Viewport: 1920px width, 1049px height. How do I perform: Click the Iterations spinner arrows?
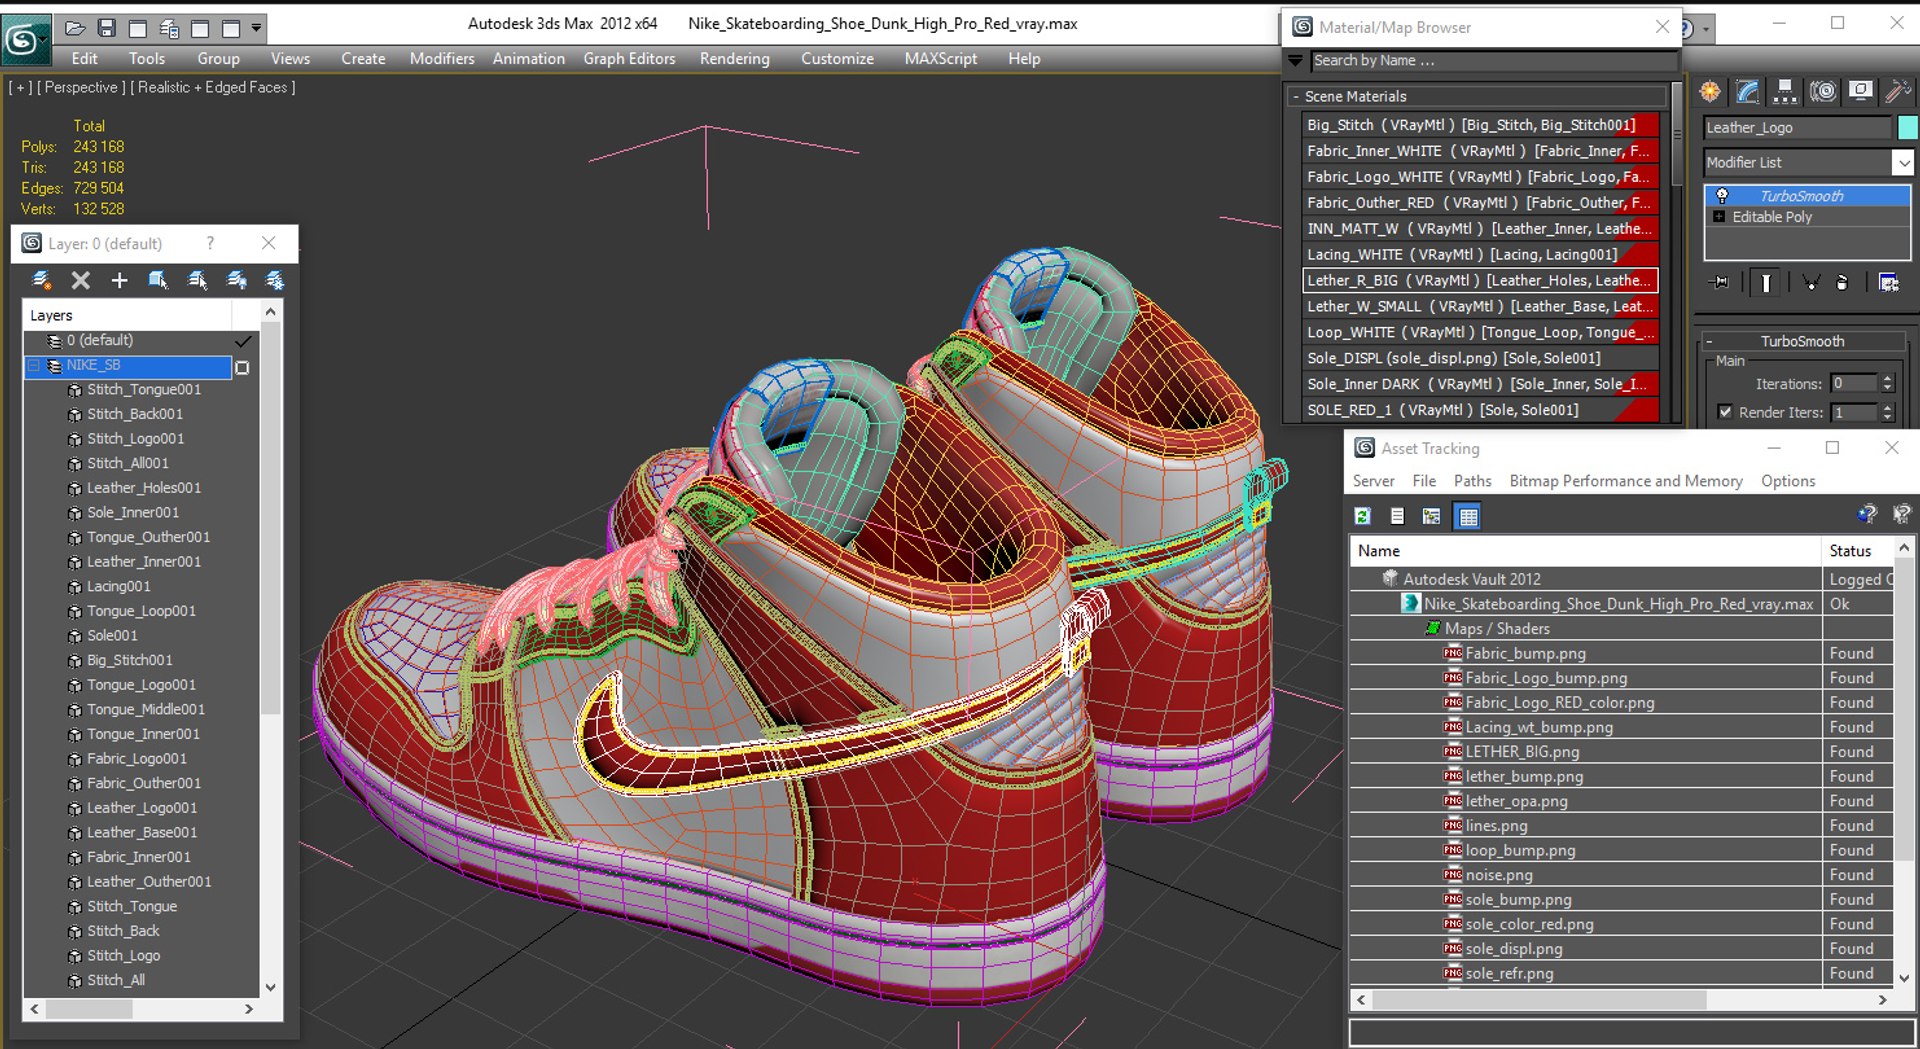coord(1887,384)
